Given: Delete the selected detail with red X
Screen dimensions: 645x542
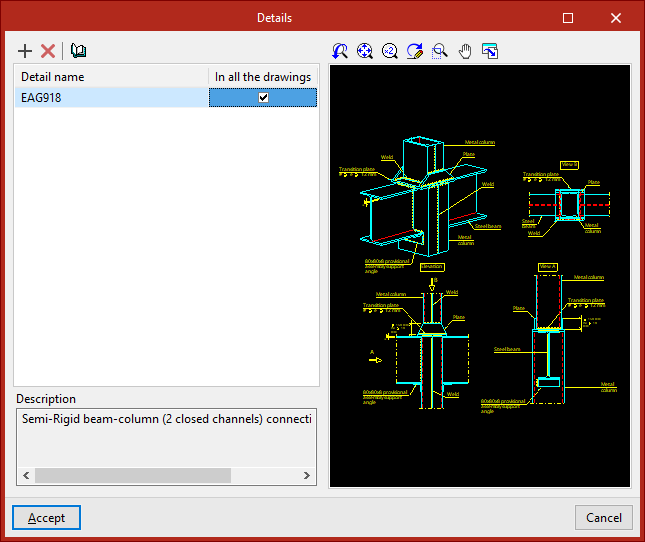Looking at the screenshot, I should click(48, 51).
